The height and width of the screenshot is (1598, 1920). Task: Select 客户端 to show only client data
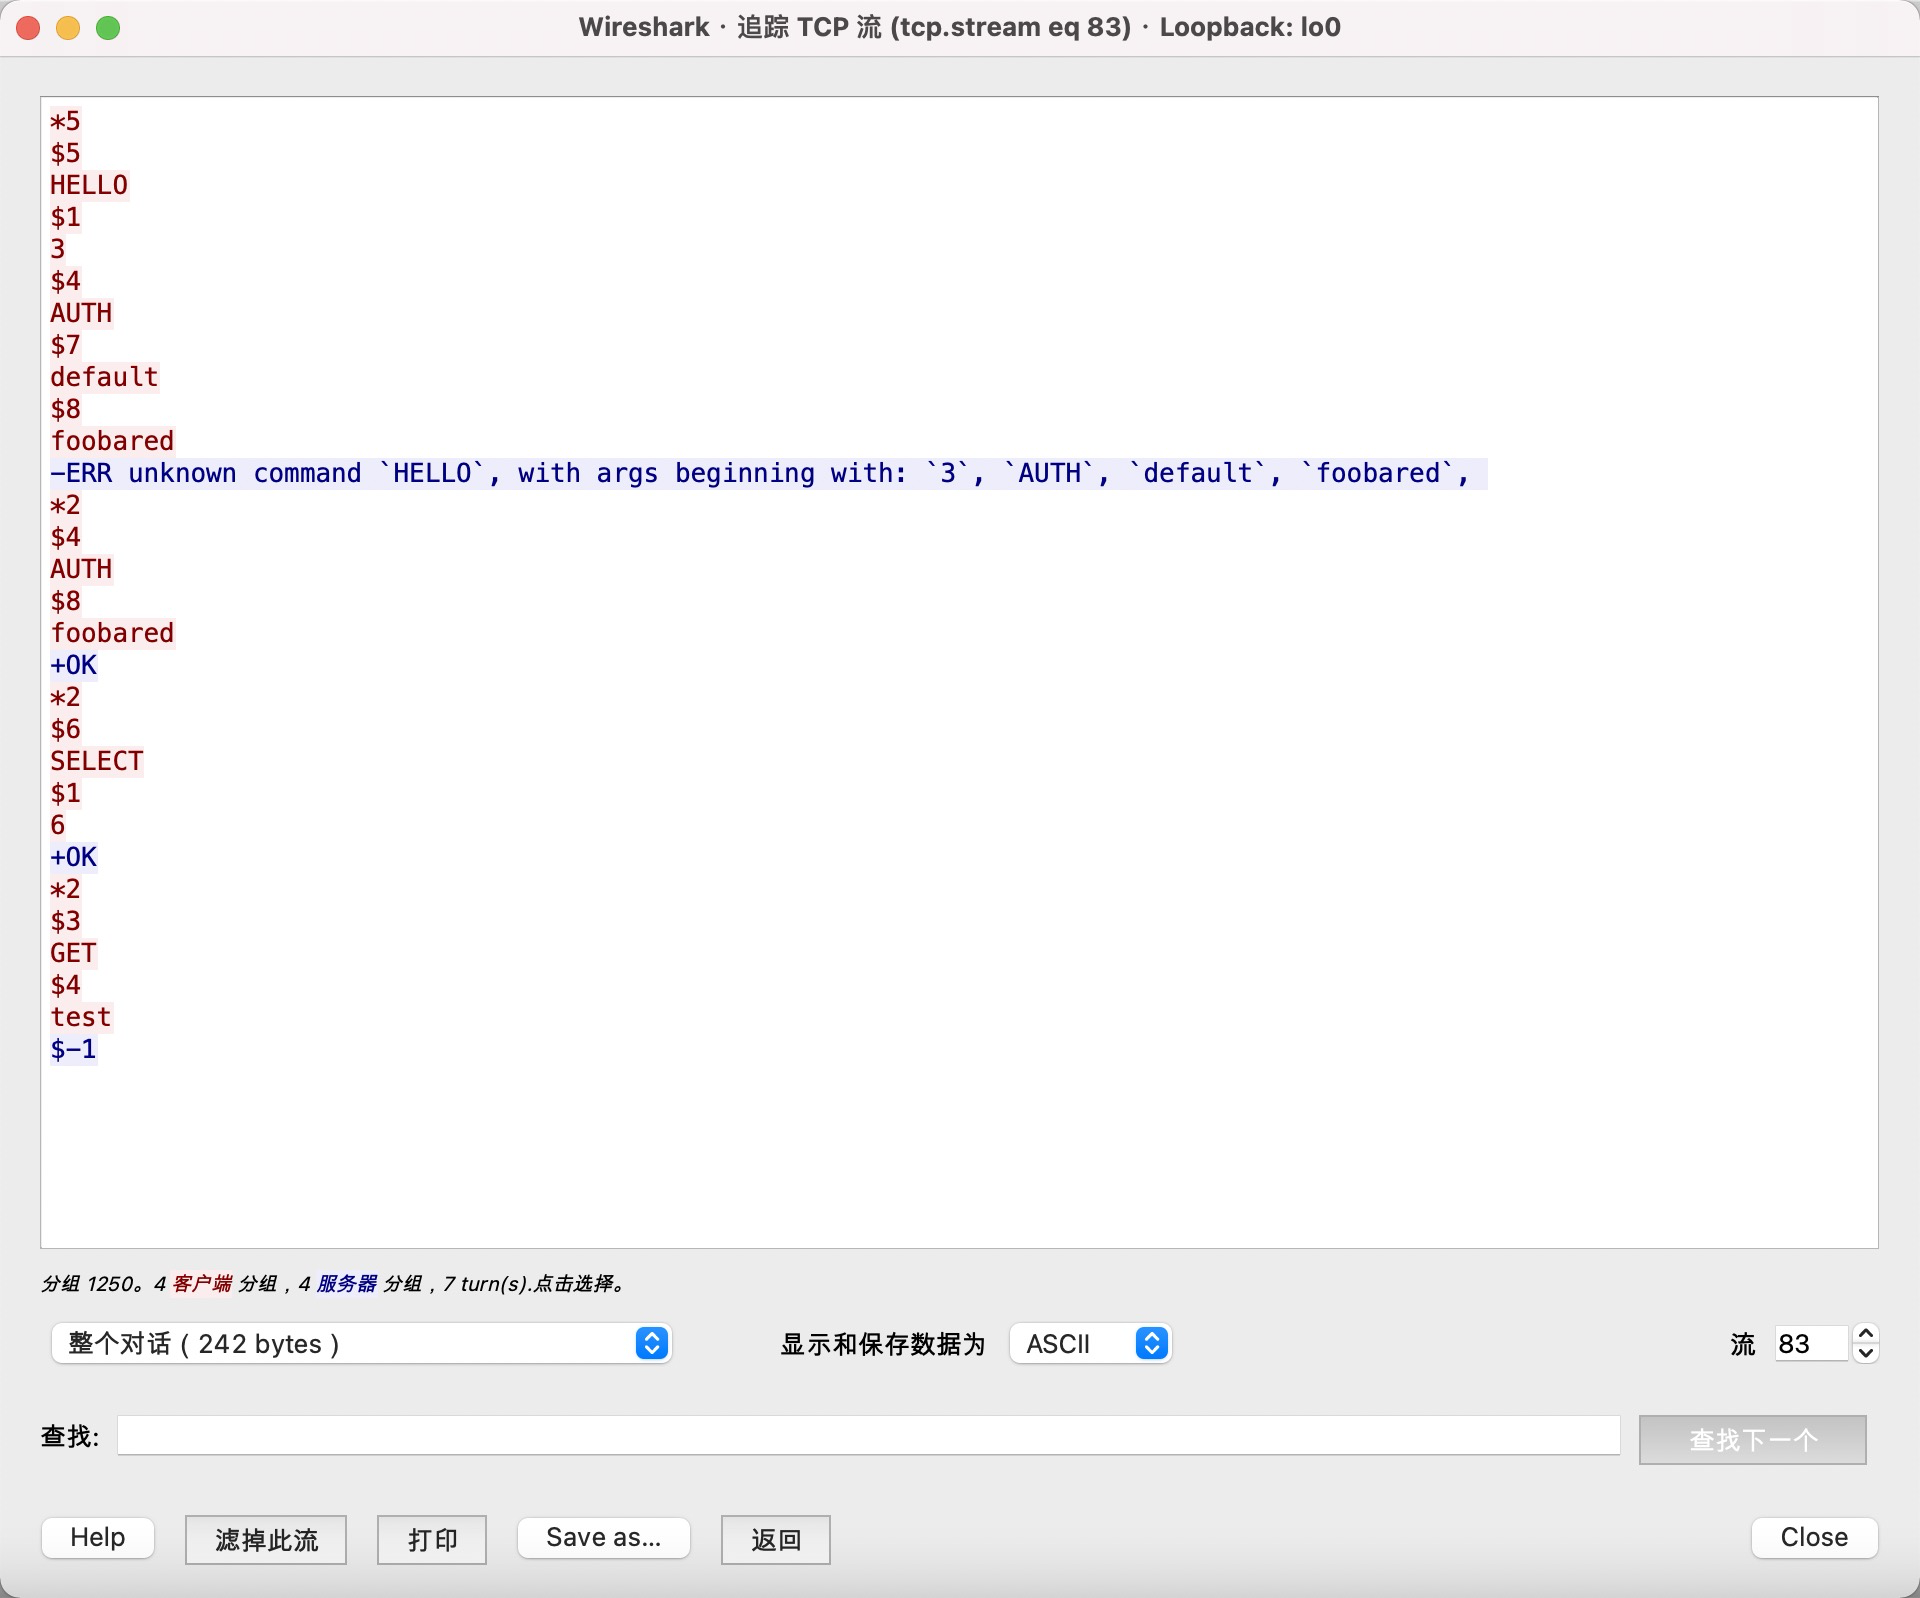[200, 1285]
